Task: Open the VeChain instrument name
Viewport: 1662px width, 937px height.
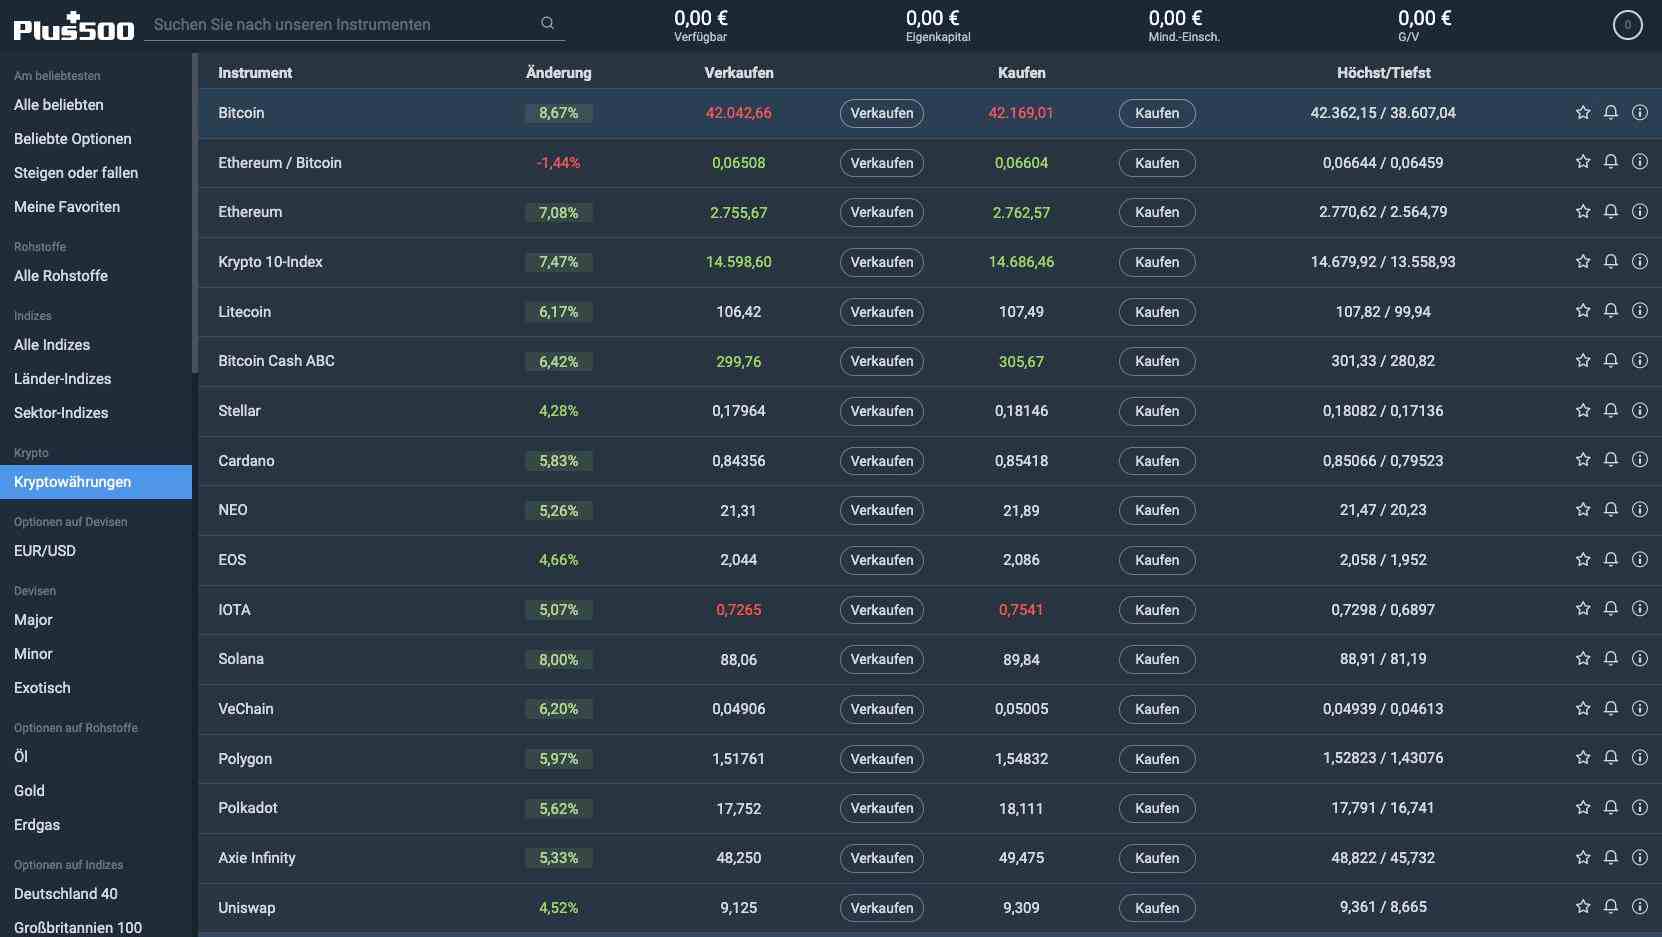Action: point(246,709)
